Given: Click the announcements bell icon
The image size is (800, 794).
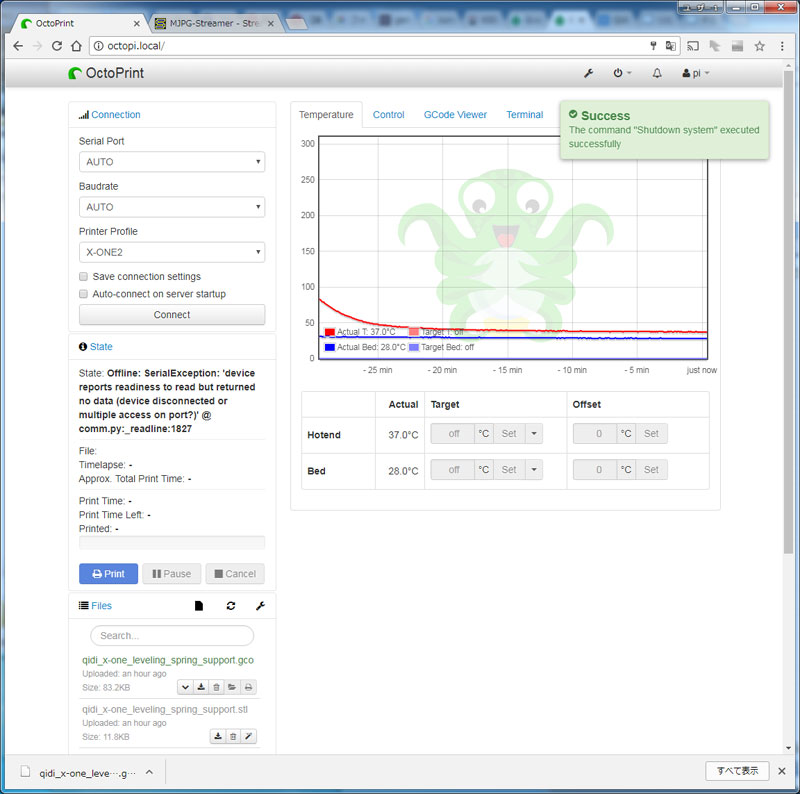Looking at the screenshot, I should pos(657,73).
